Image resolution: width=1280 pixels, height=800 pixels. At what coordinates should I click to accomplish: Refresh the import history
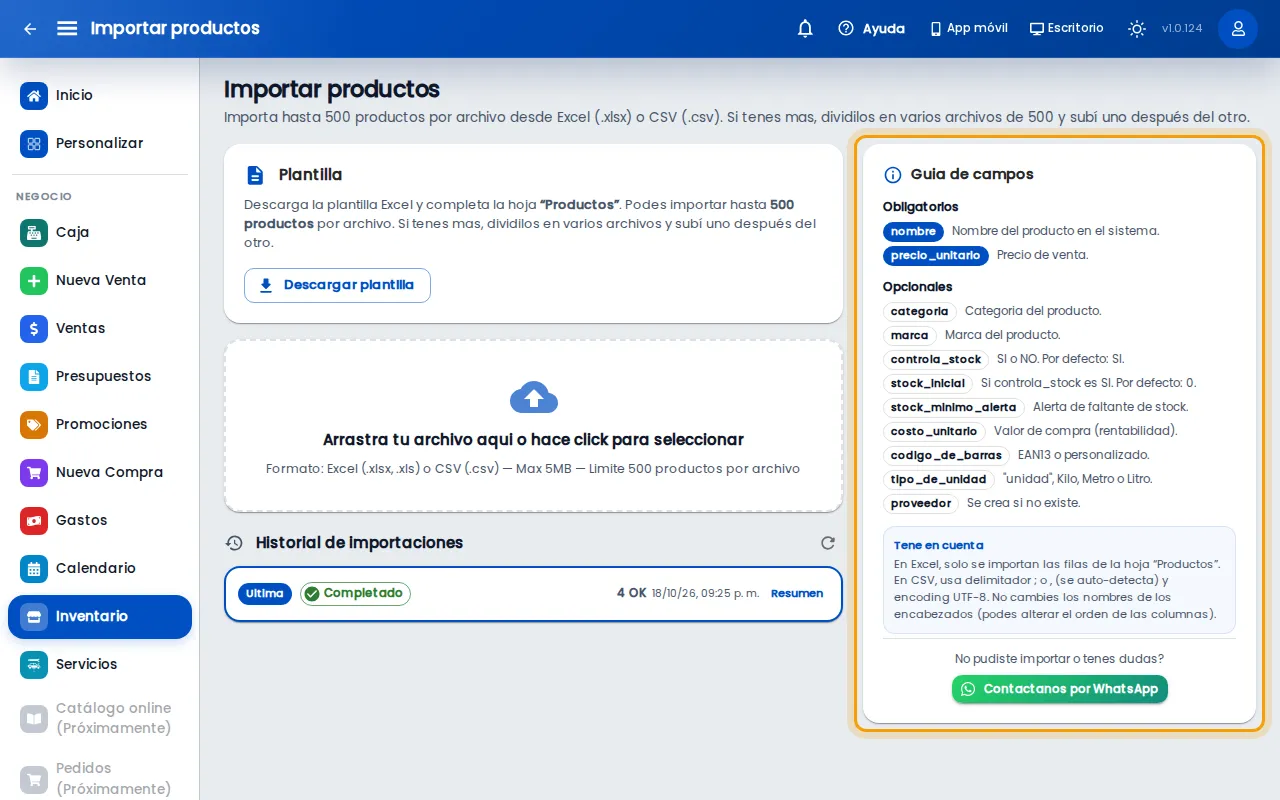point(828,543)
